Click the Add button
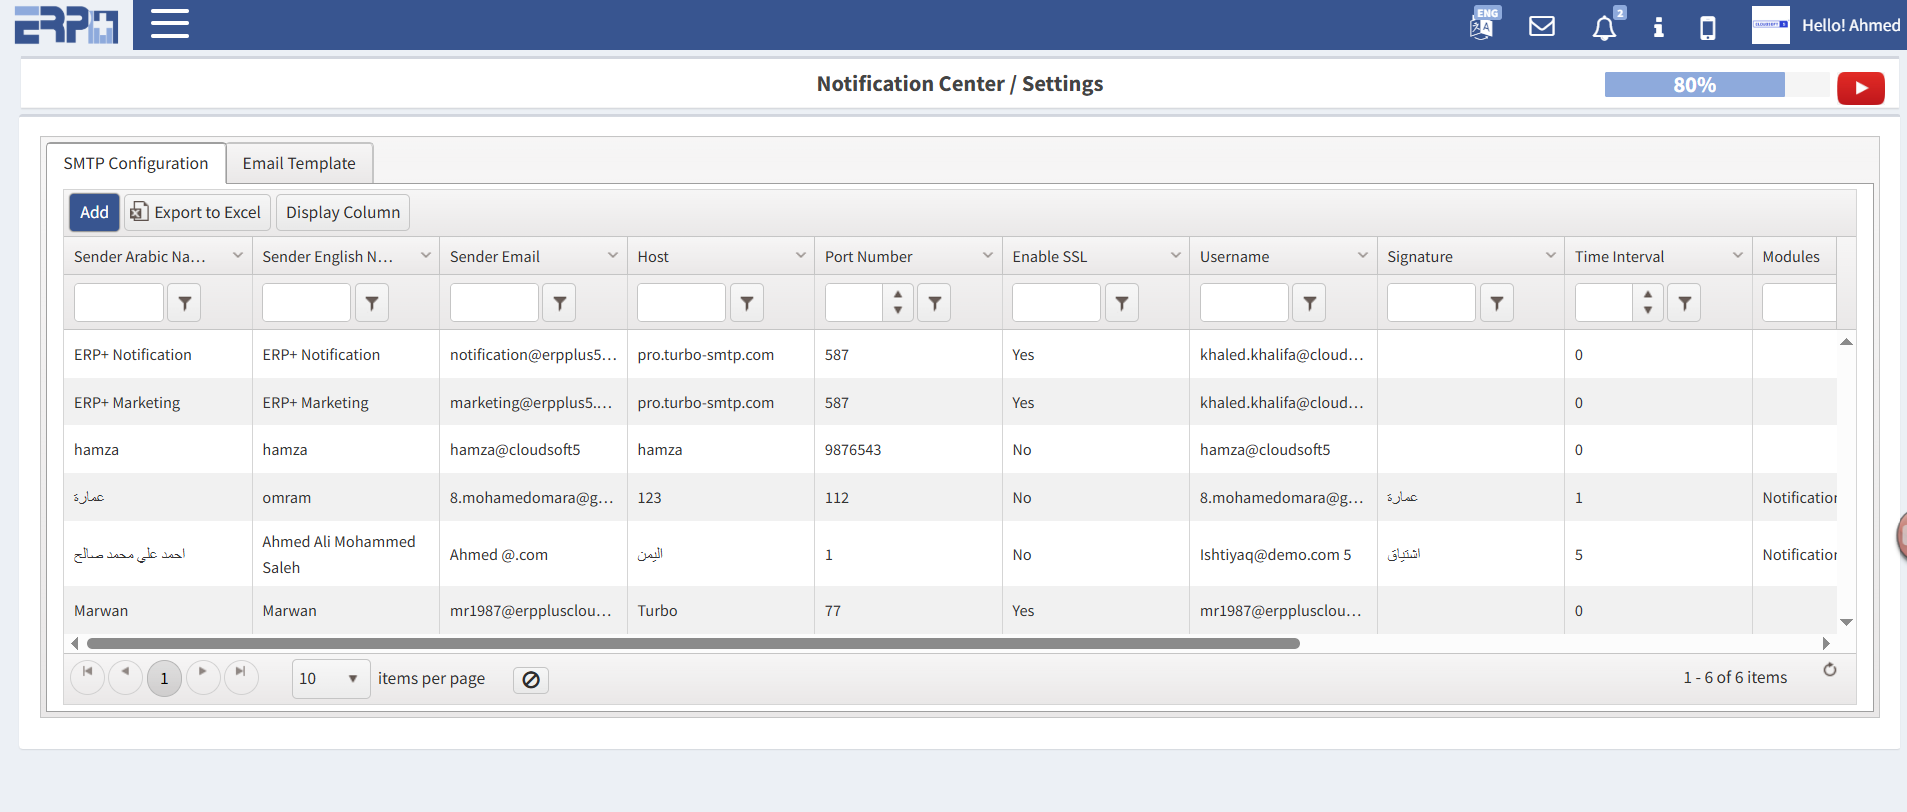The width and height of the screenshot is (1907, 812). [94, 212]
